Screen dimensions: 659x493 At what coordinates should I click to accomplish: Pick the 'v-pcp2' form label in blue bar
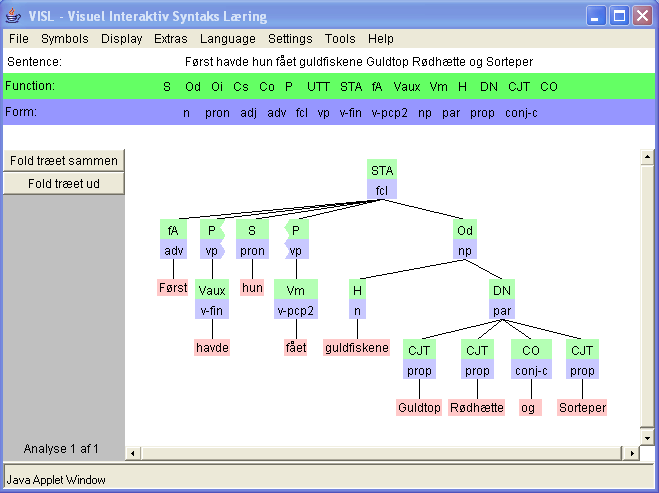[x=389, y=113]
